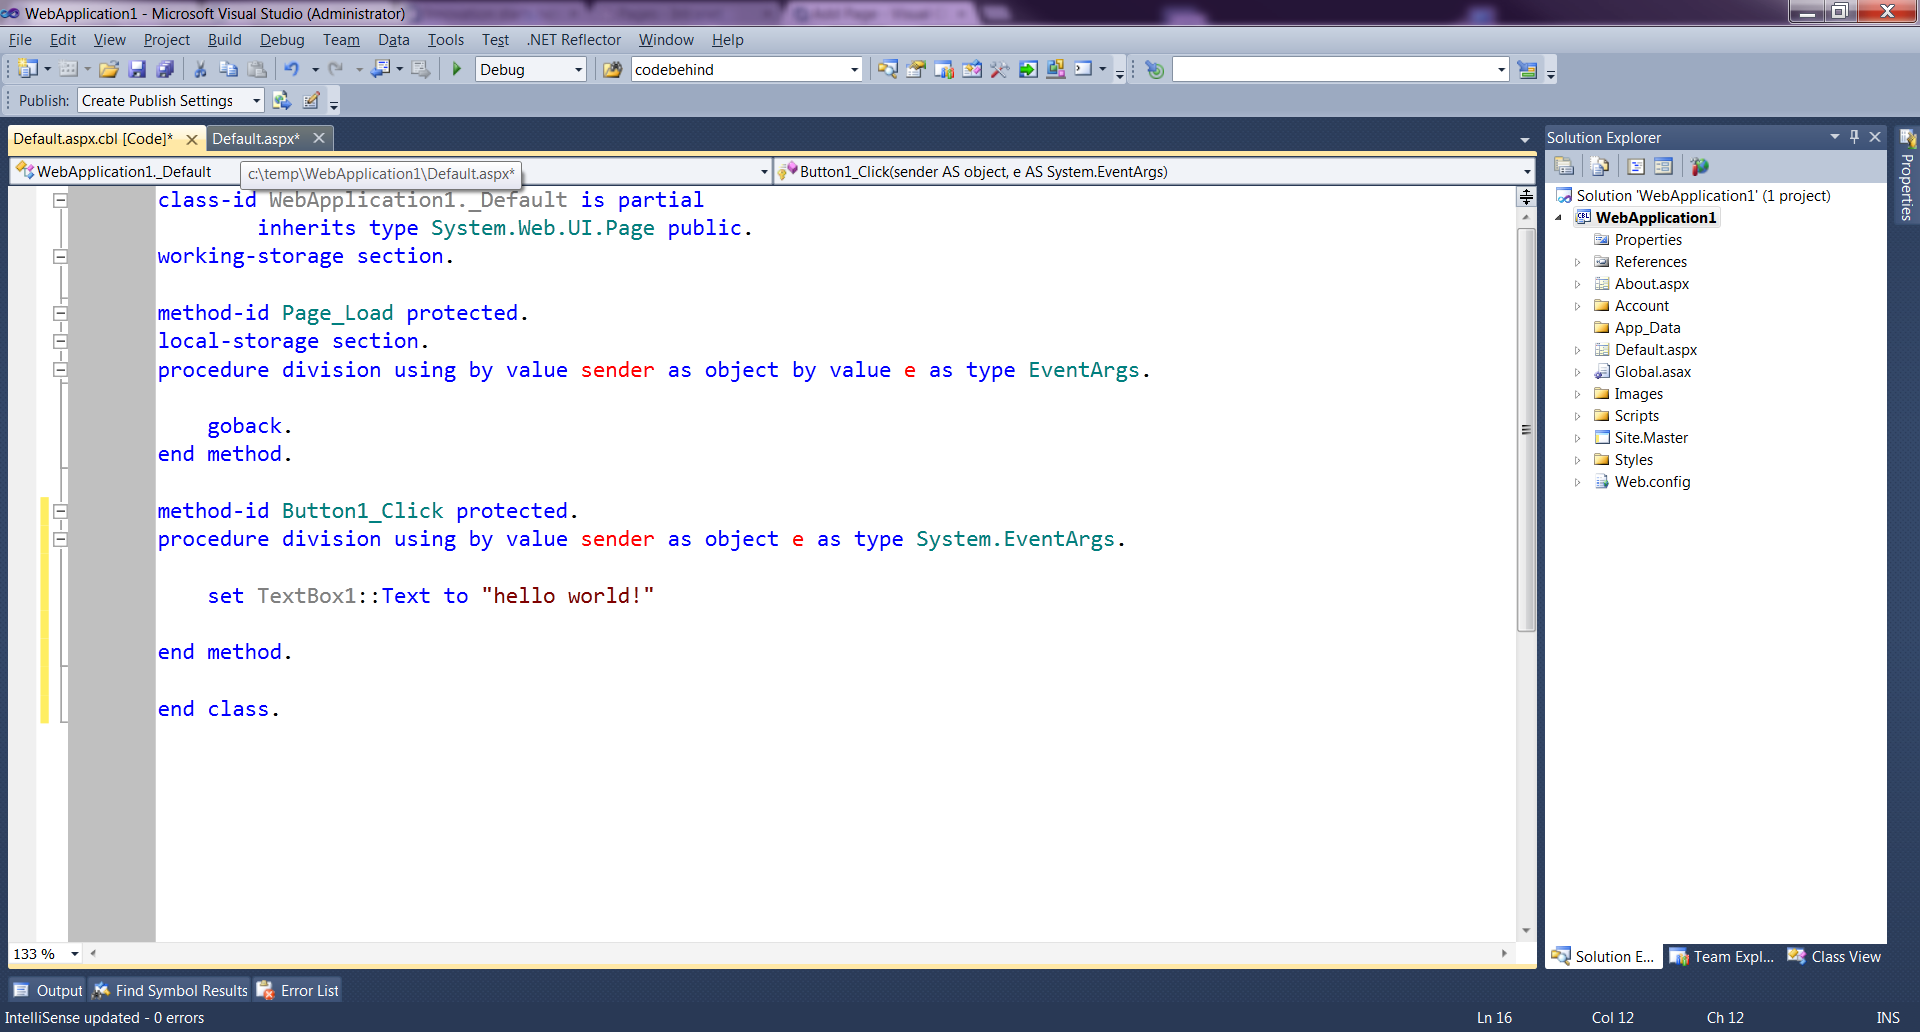Click the Save icon in the toolbar
Screen dimensions: 1920x1032
[x=137, y=69]
